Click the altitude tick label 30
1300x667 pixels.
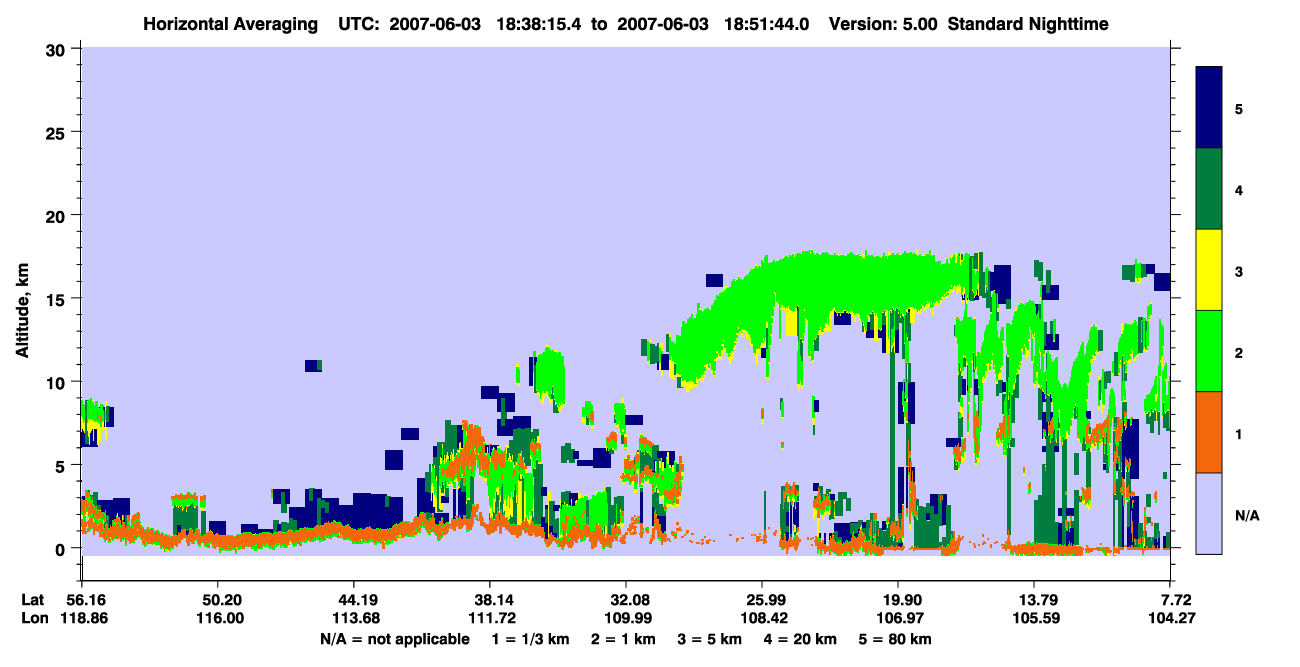(57, 49)
